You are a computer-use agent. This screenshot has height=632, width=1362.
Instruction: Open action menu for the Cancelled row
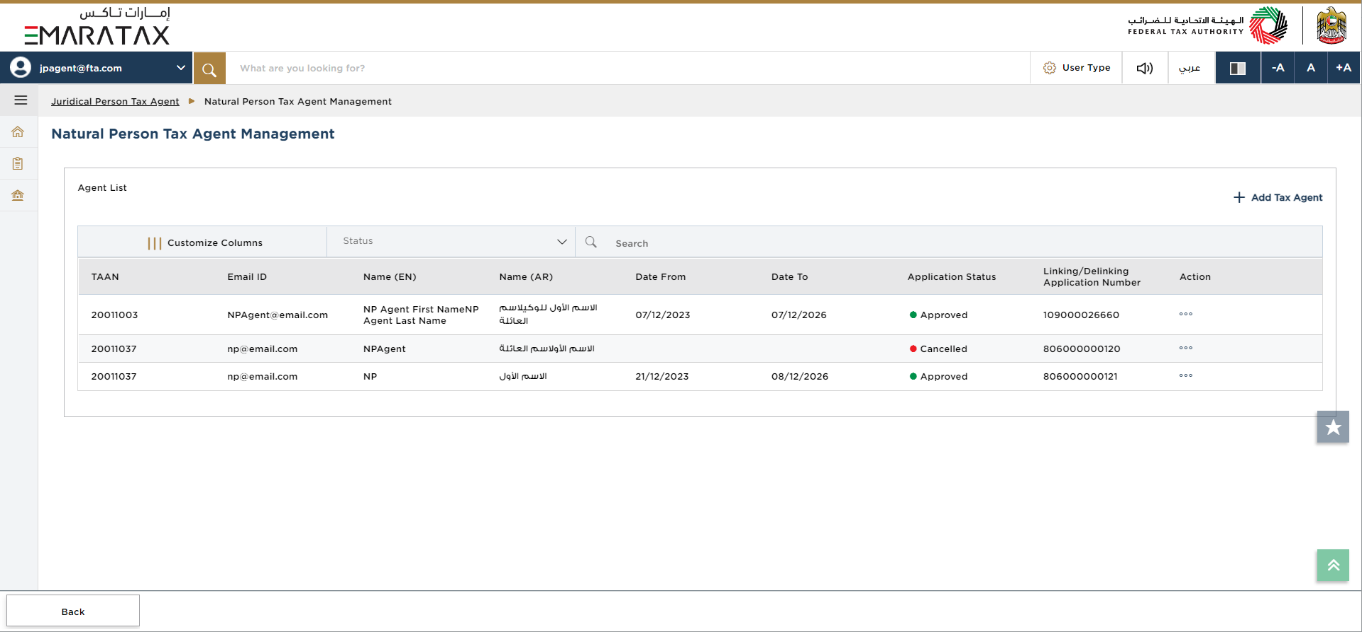(x=1186, y=348)
